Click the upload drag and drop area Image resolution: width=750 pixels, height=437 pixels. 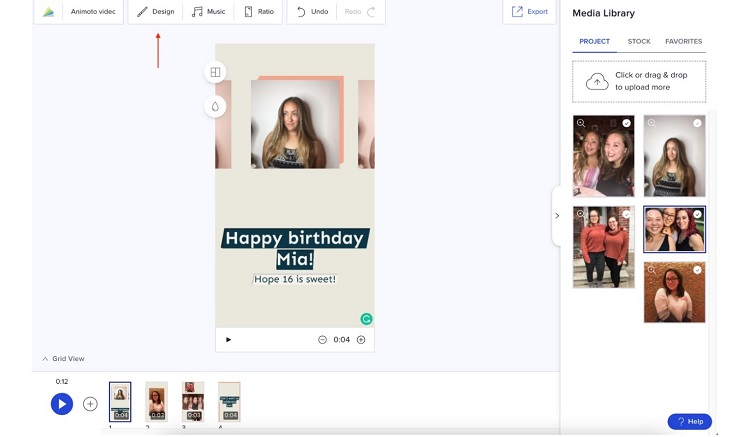[x=639, y=81]
